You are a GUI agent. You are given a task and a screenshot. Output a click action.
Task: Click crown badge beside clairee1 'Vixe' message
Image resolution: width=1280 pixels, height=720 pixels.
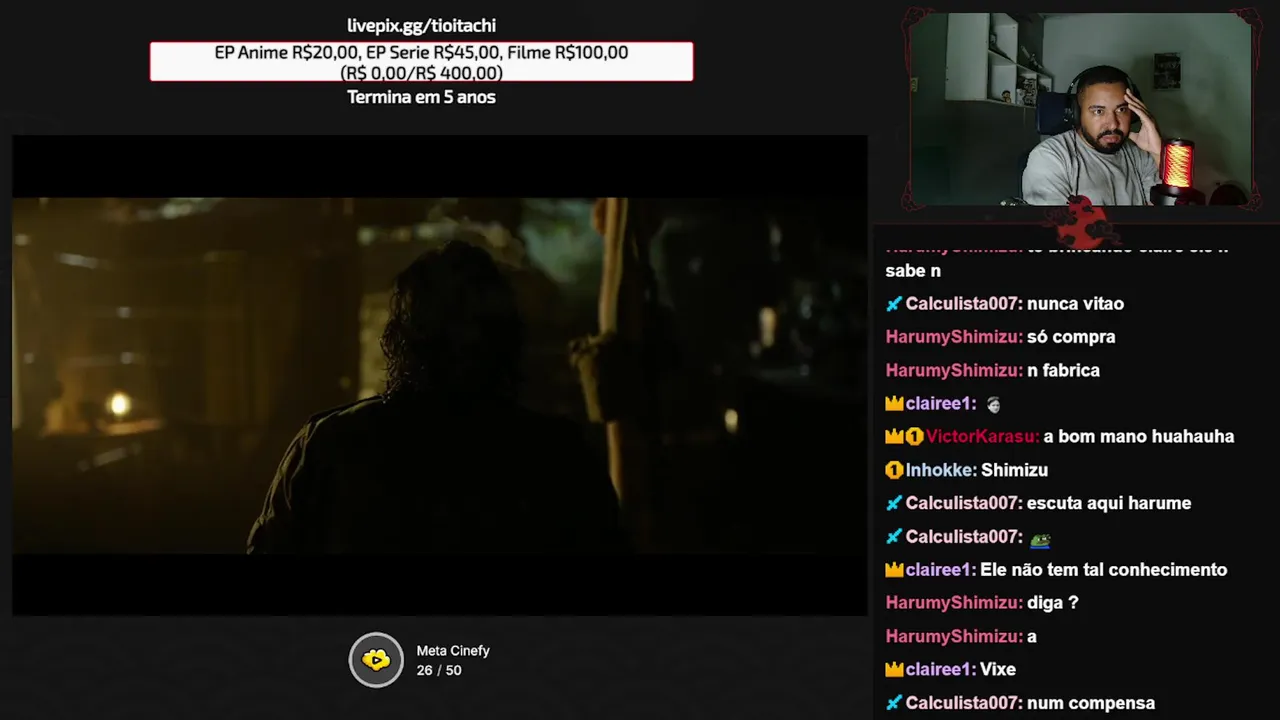[x=894, y=670]
